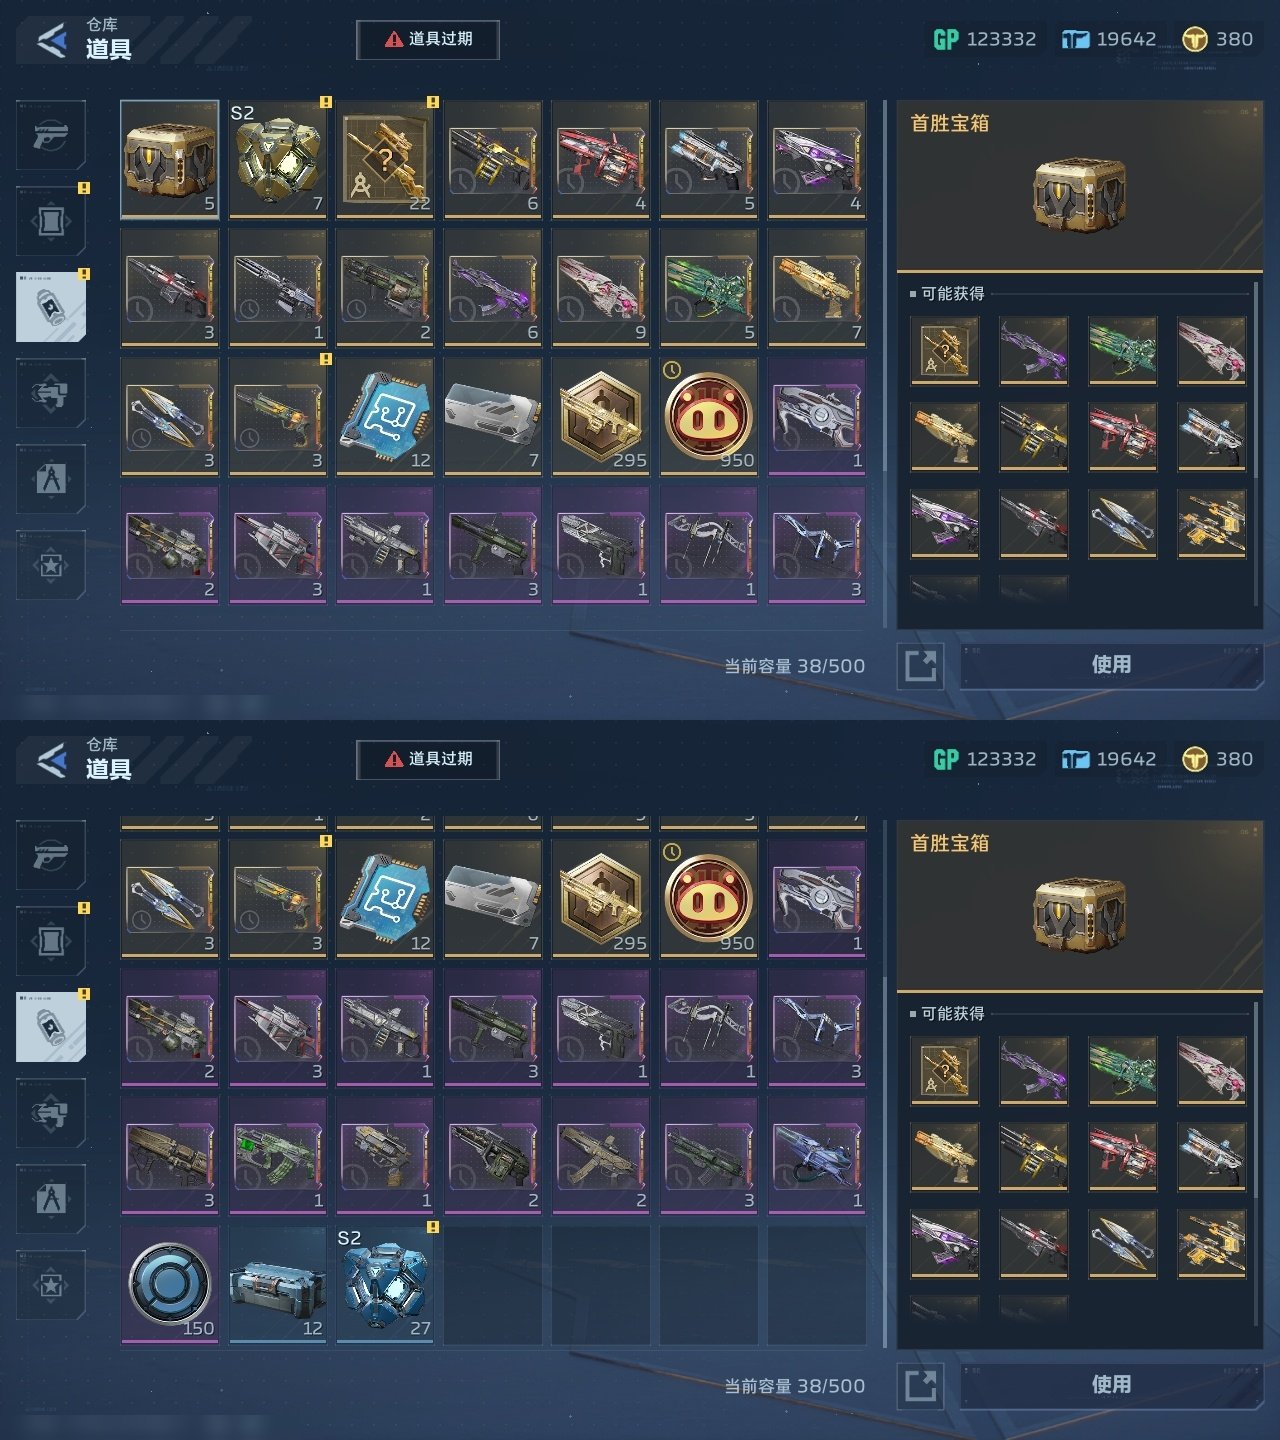
Task: Pick the yellow-black rifle skin showing 6
Action: pyautogui.click(x=493, y=159)
